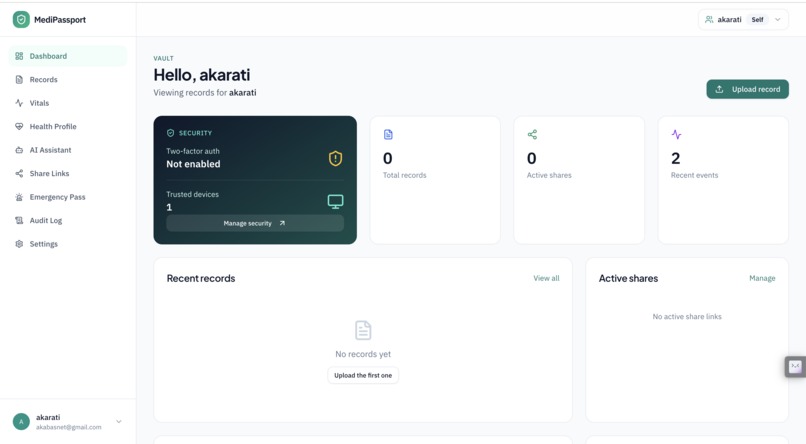The width and height of the screenshot is (806, 444).
Task: Click the people icon in profile switcher
Action: 709,20
